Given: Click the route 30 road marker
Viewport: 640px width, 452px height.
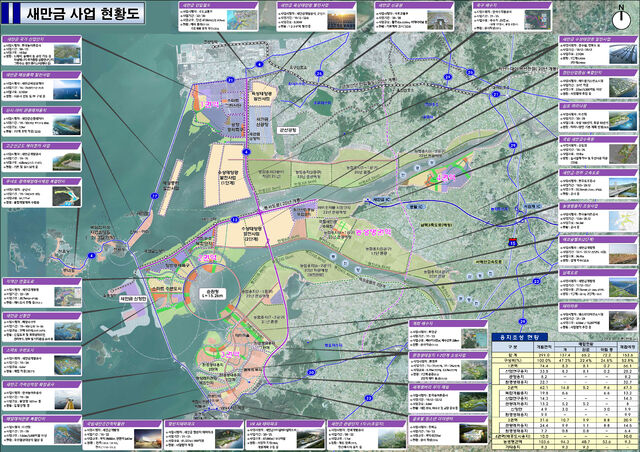Looking at the screenshot, I should tap(311, 372).
